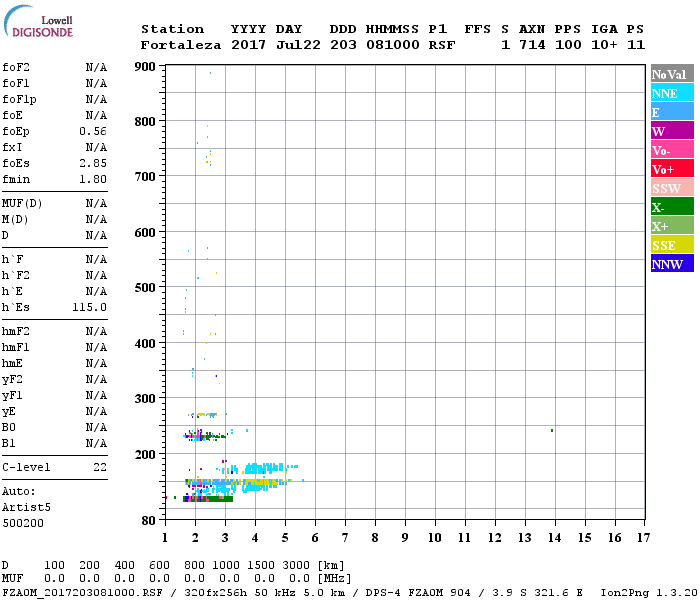Click the Lowell Digisonde logo
This screenshot has height=600, width=700.
tap(35, 24)
